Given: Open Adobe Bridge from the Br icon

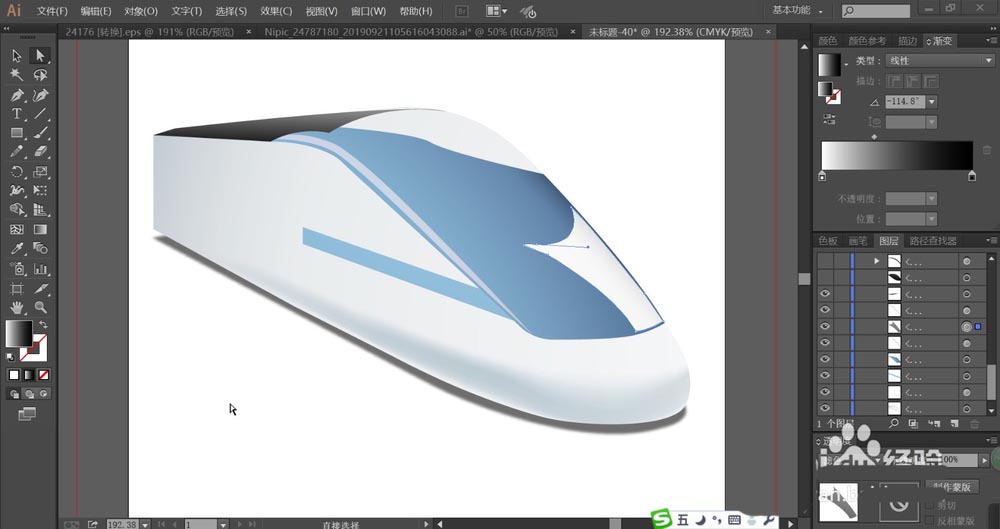Looking at the screenshot, I should (462, 11).
